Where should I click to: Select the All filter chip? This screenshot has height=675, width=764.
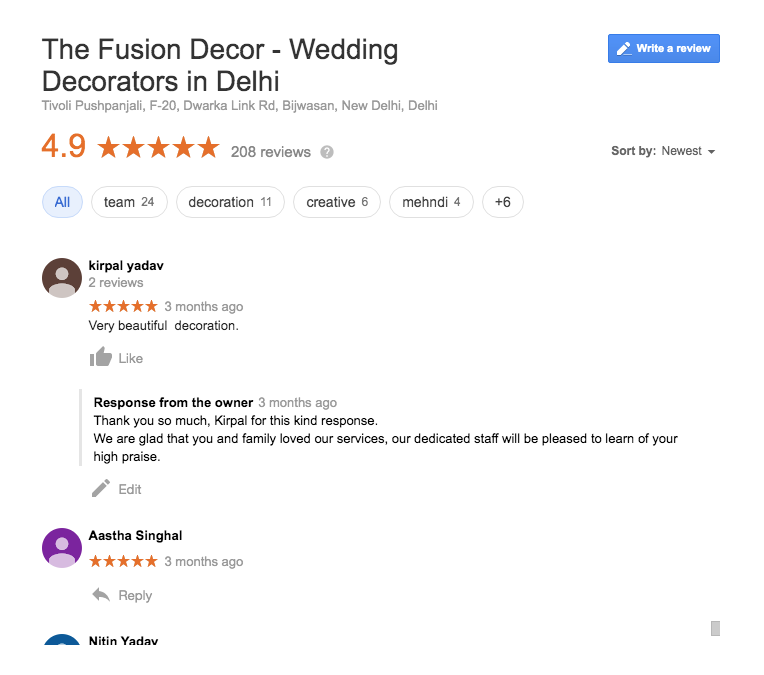62,202
